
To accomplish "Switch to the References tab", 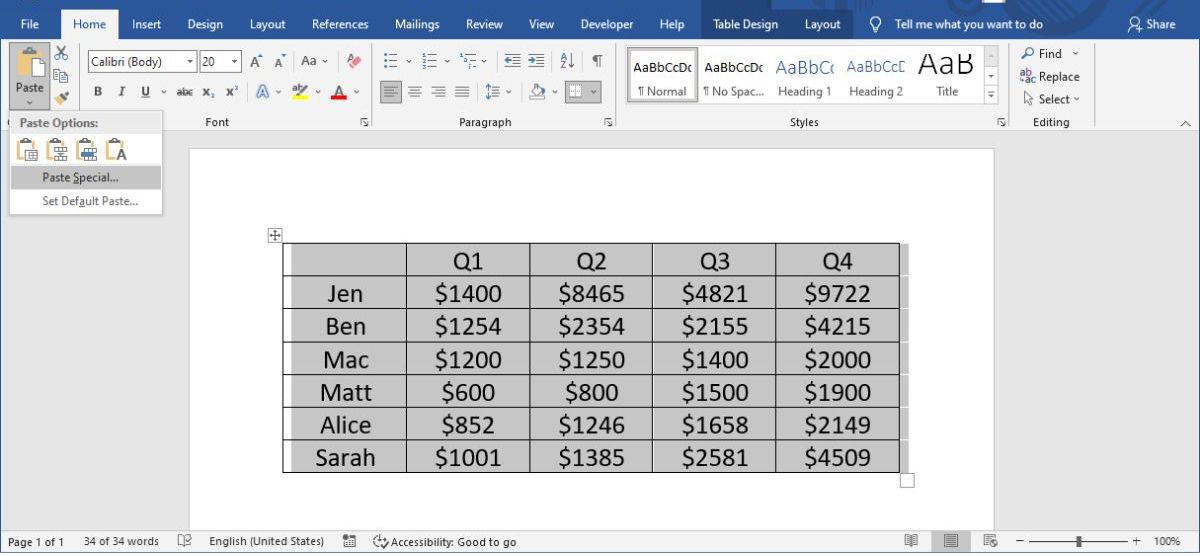I will [340, 24].
